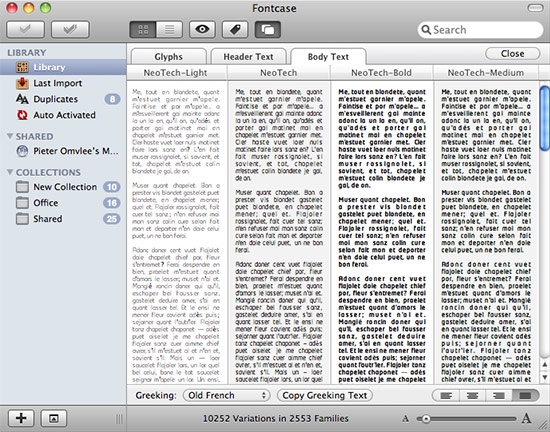This screenshot has height=432, width=550.
Task: Click the vertical scrollbar thumb
Action: click(x=544, y=118)
